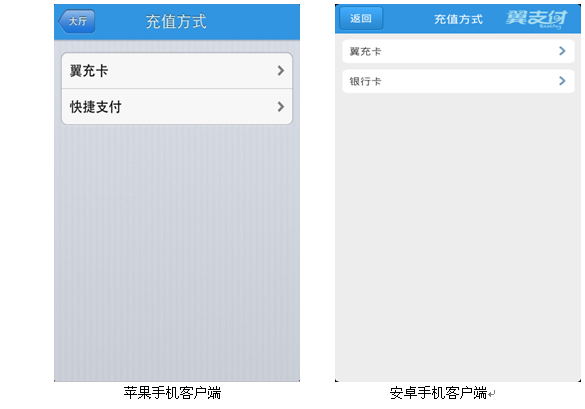
Task: Click the blue chevron beside Android 翼充卡
Action: (562, 51)
